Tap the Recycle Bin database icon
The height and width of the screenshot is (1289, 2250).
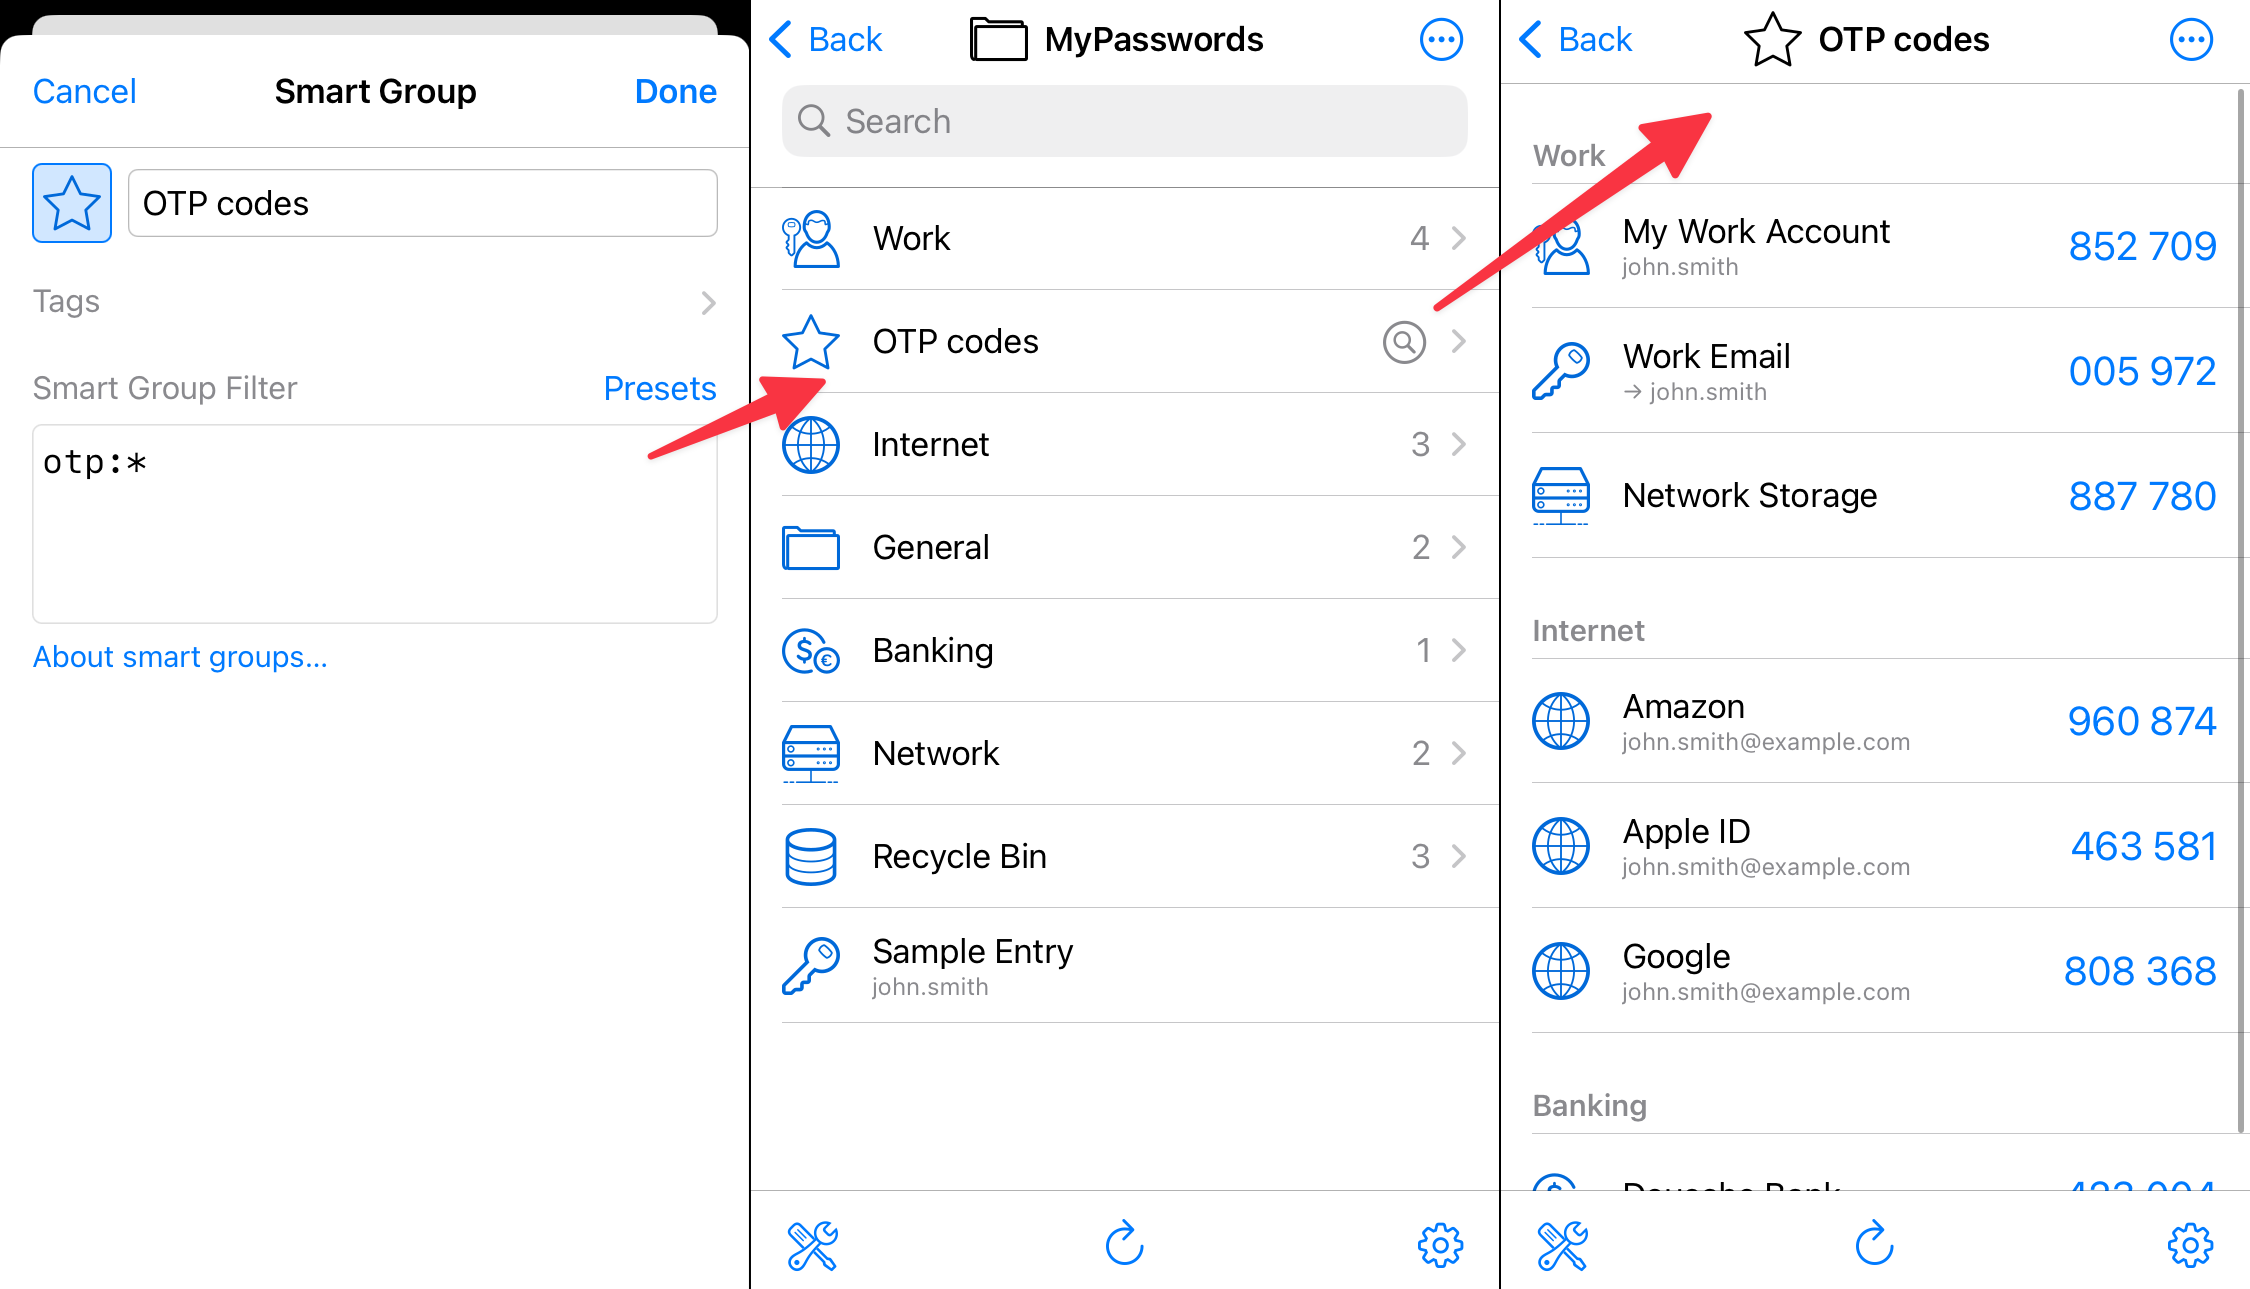pyautogui.click(x=811, y=856)
